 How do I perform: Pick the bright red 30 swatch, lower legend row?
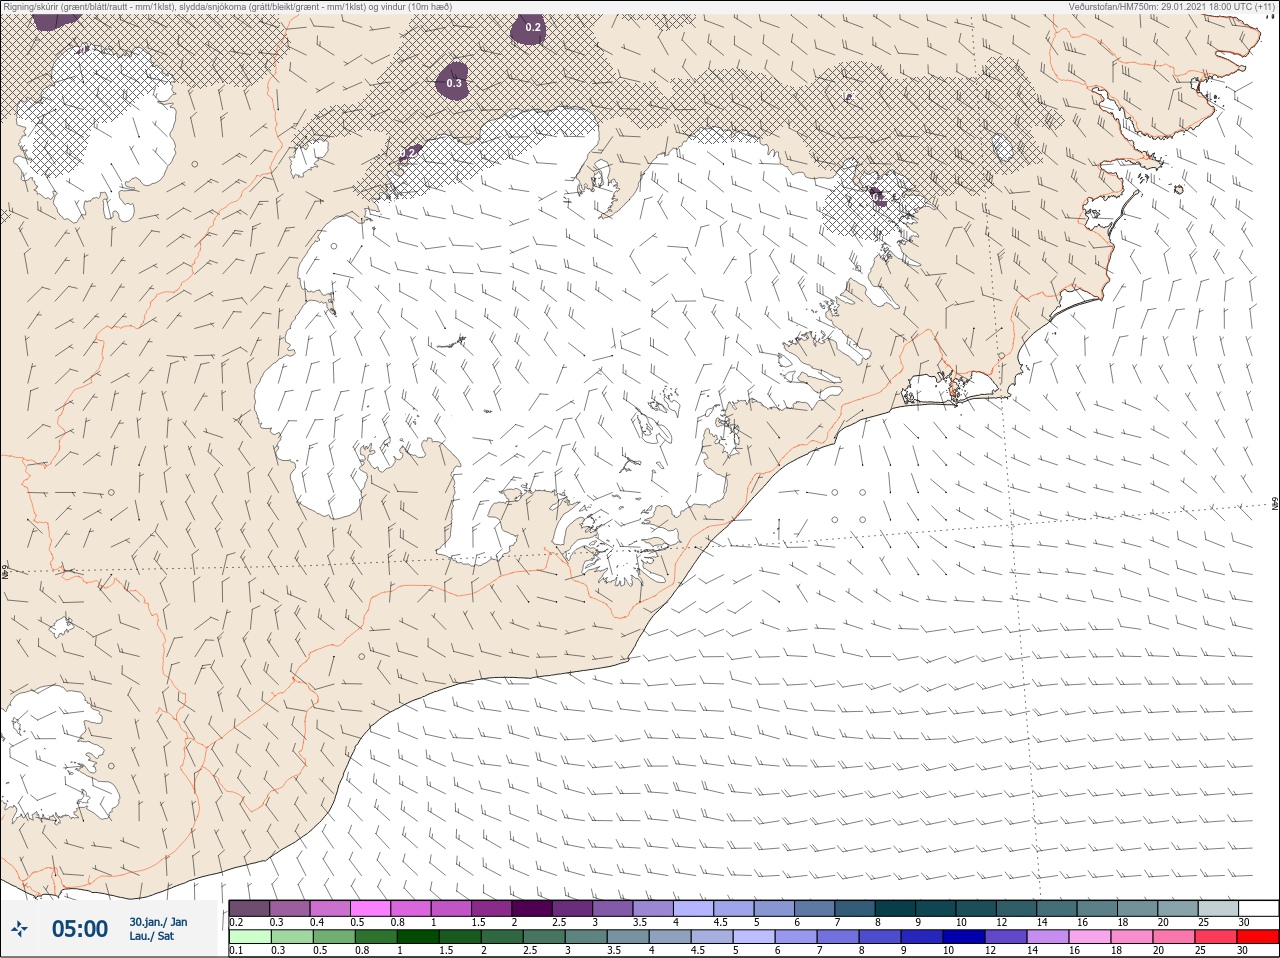pyautogui.click(x=1258, y=937)
